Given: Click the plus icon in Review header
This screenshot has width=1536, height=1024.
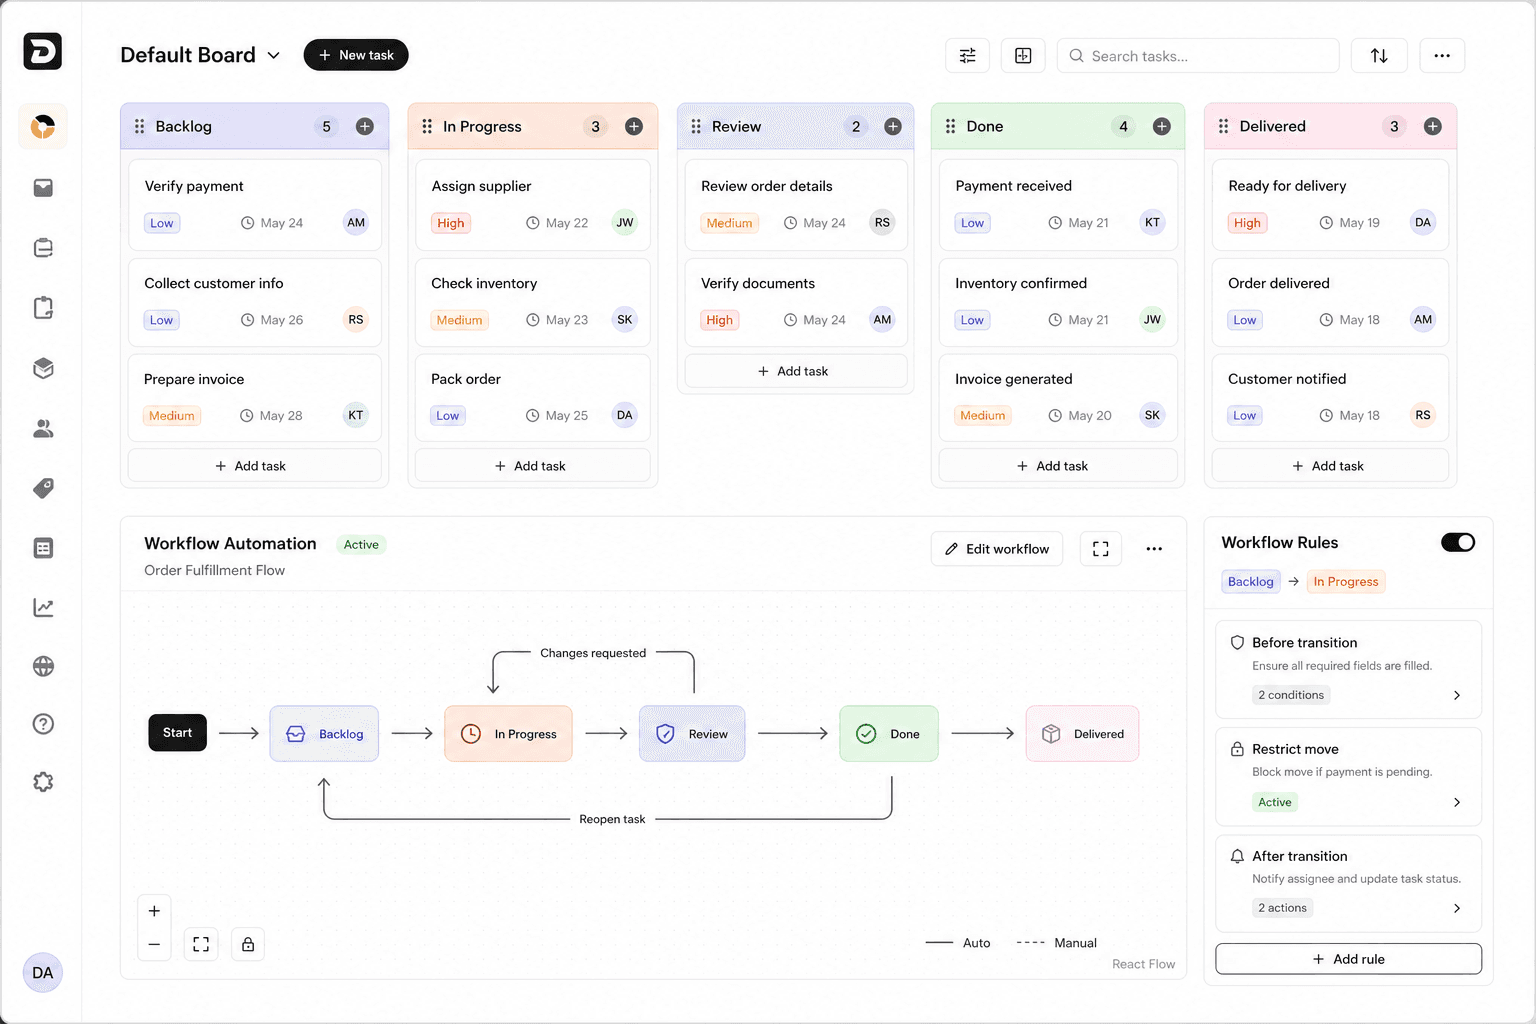Looking at the screenshot, I should (893, 126).
